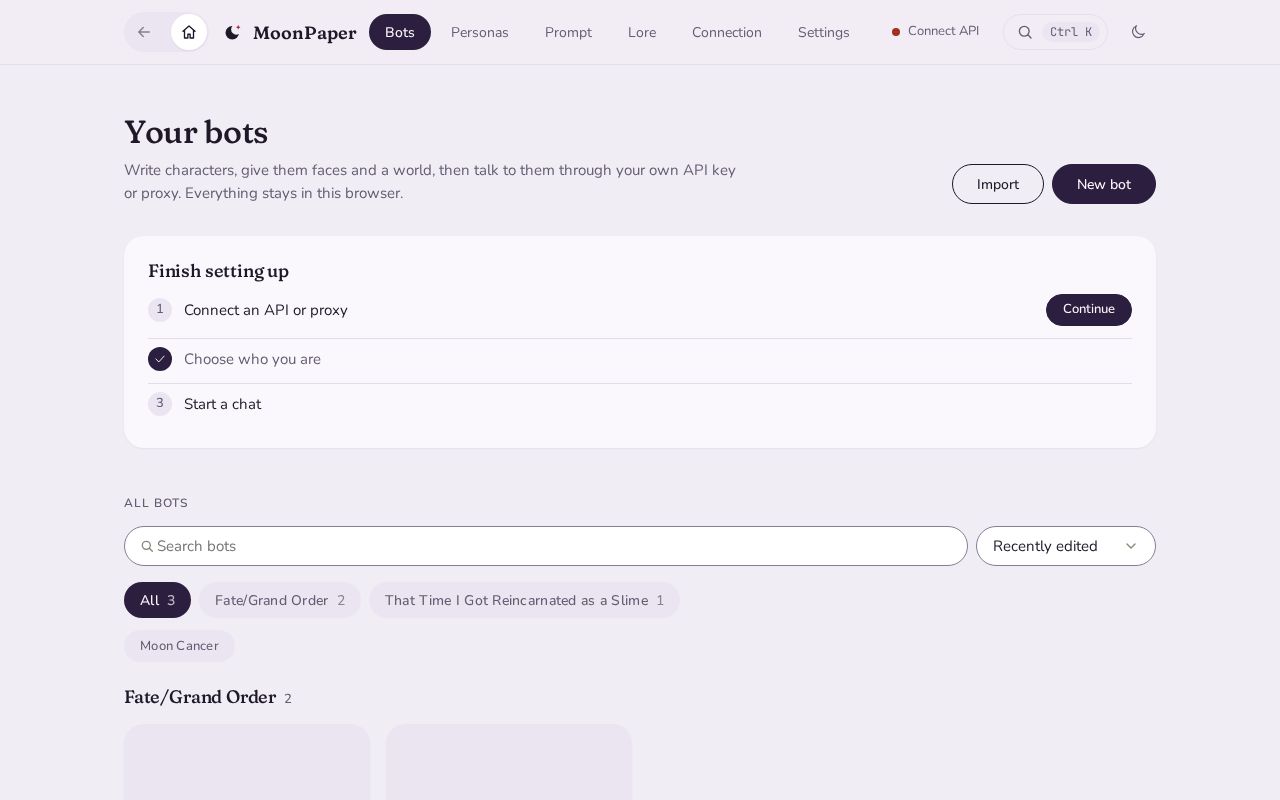
Task: Click the Connect API status button
Action: (x=936, y=31)
